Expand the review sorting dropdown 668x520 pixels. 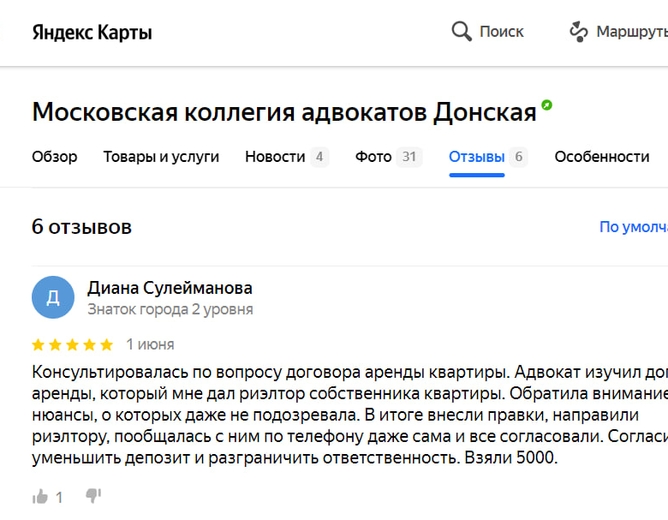tap(633, 227)
